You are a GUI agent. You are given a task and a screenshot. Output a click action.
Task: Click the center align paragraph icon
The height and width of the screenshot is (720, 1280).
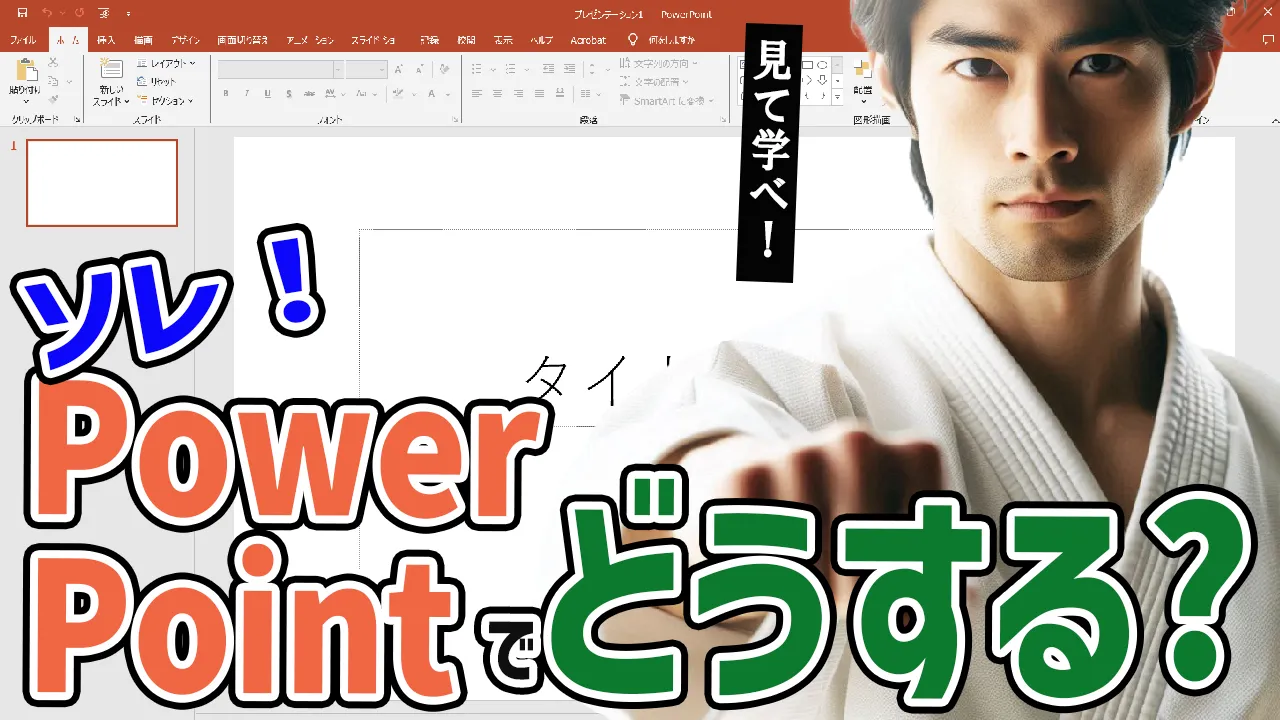(x=497, y=94)
